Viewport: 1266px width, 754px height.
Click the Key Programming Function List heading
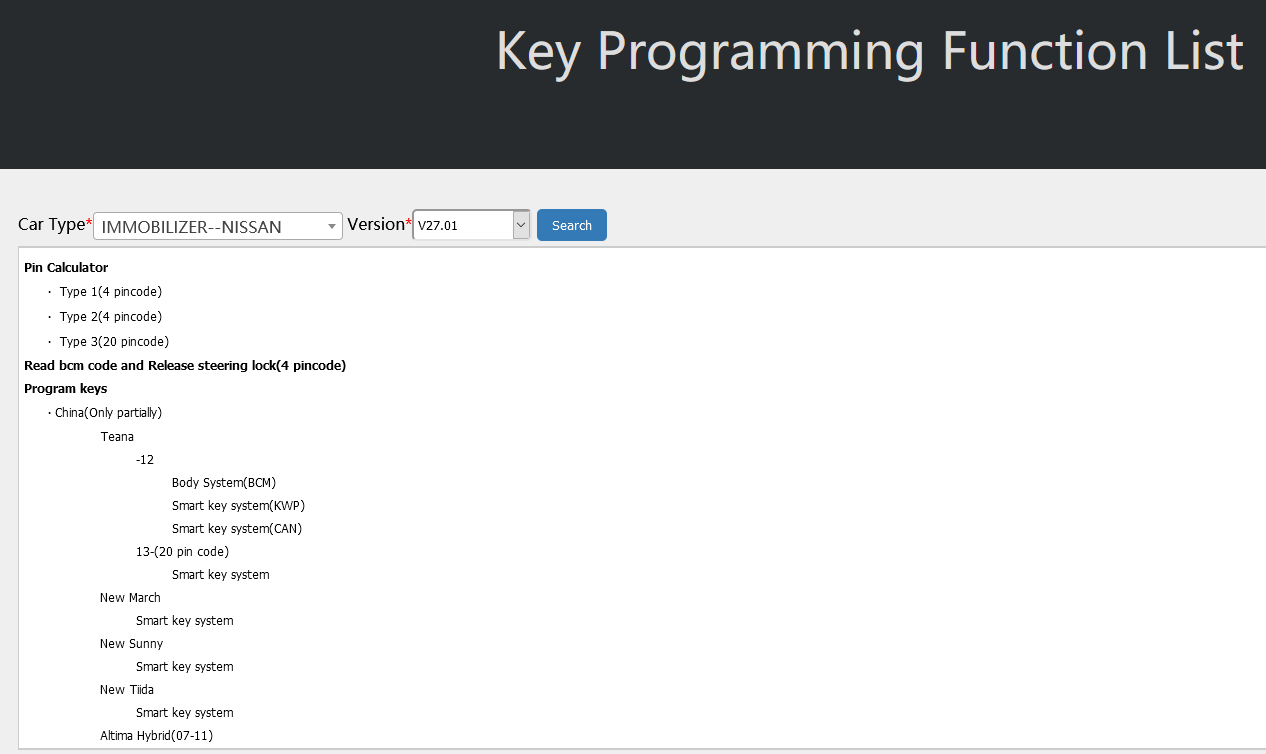[870, 50]
